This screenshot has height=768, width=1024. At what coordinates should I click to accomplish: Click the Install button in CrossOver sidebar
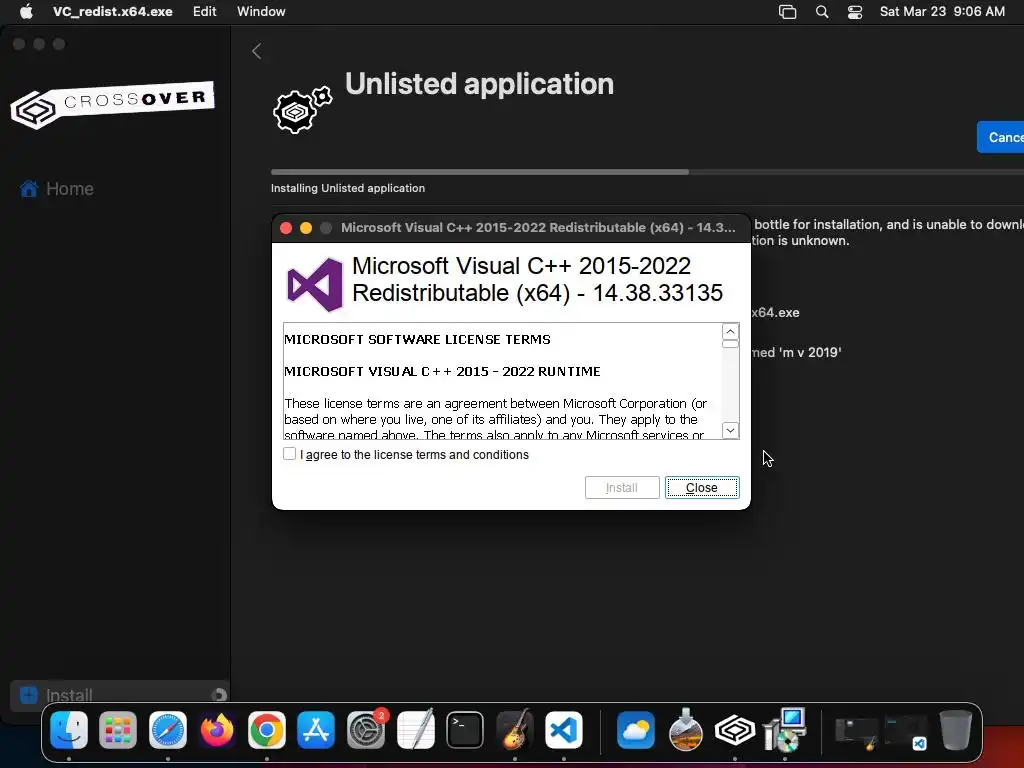119,695
